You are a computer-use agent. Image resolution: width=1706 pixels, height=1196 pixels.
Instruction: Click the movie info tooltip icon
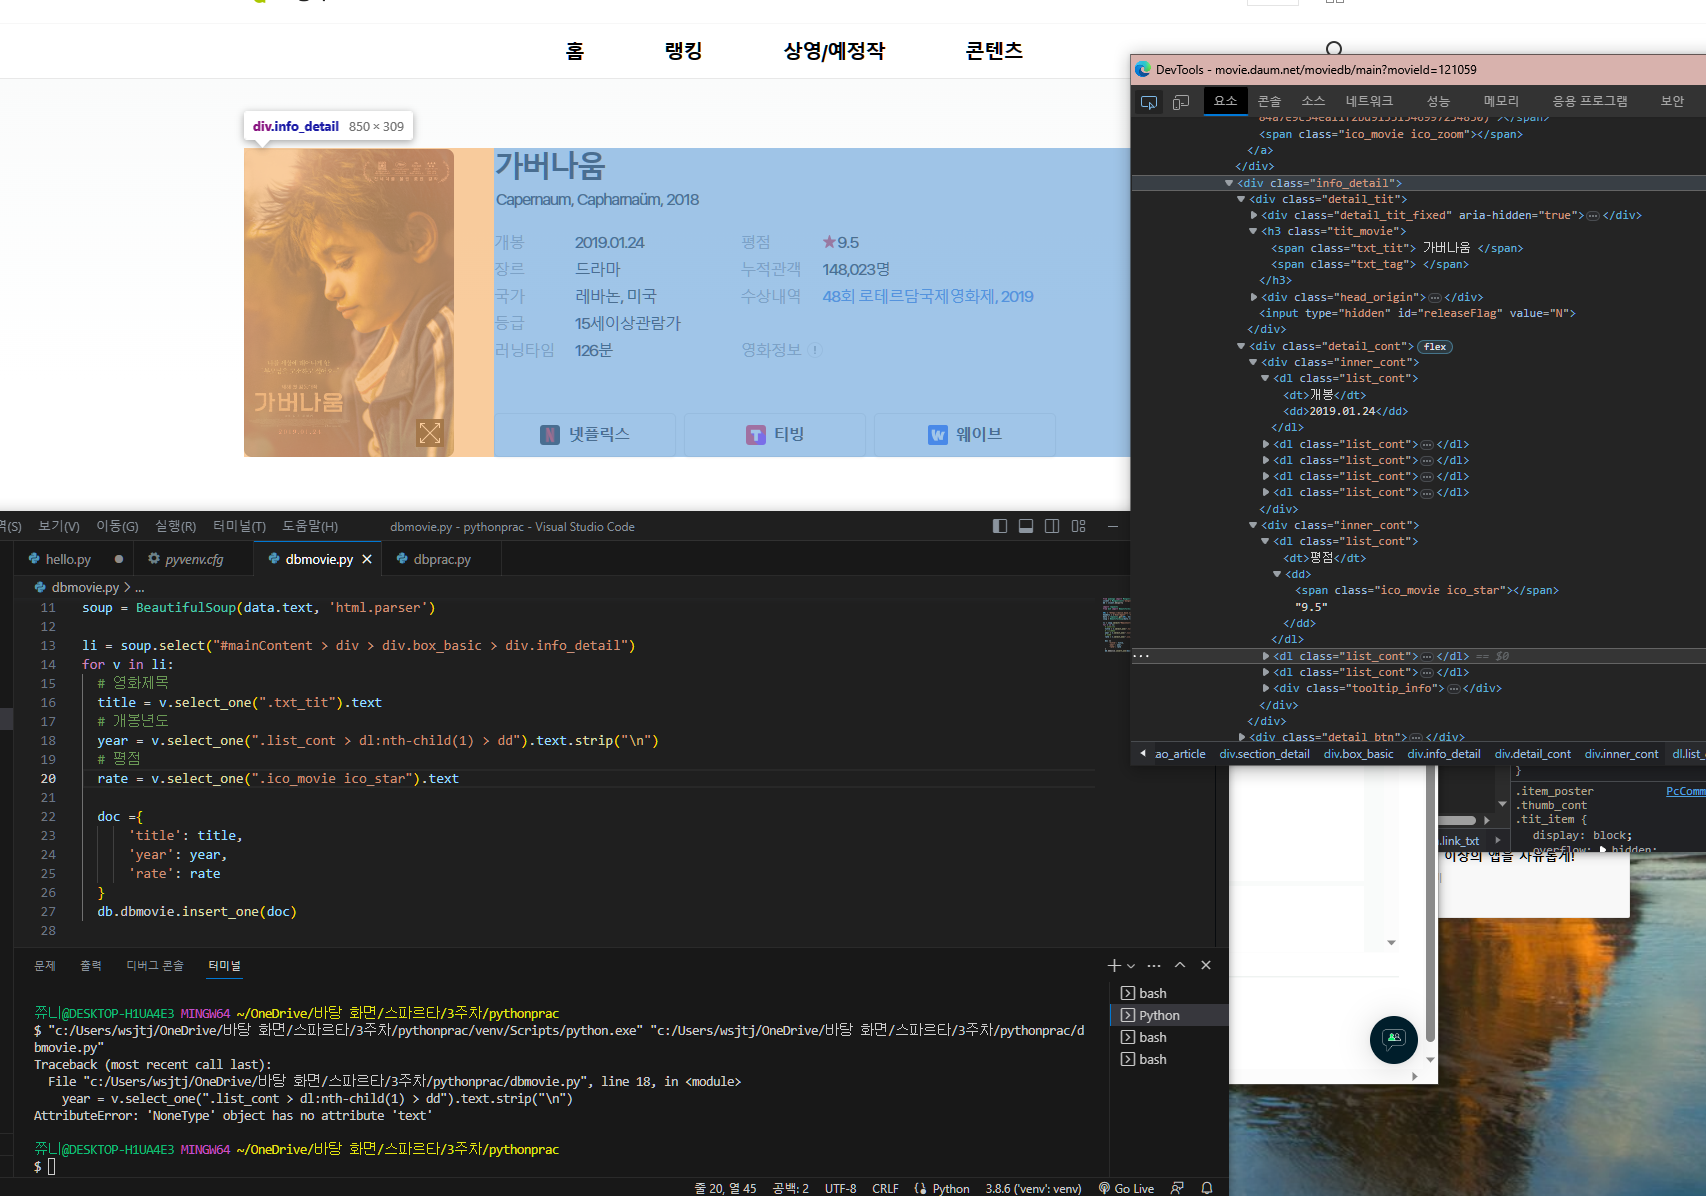(x=814, y=350)
